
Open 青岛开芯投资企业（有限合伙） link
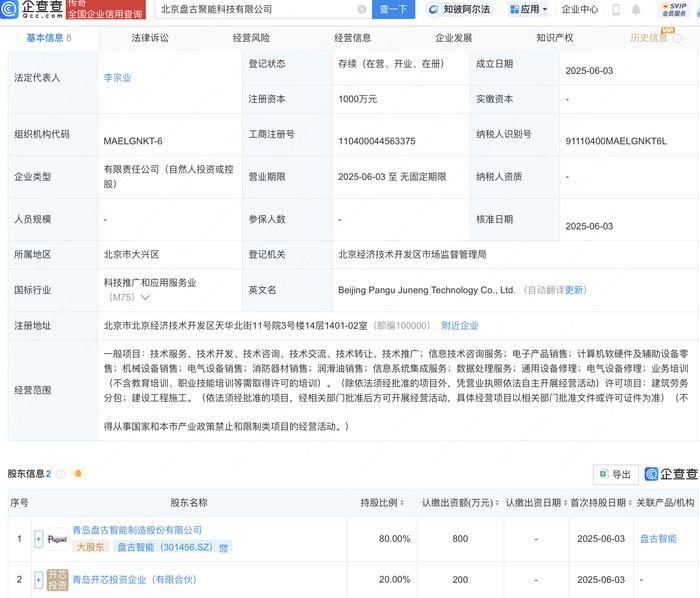tap(134, 580)
